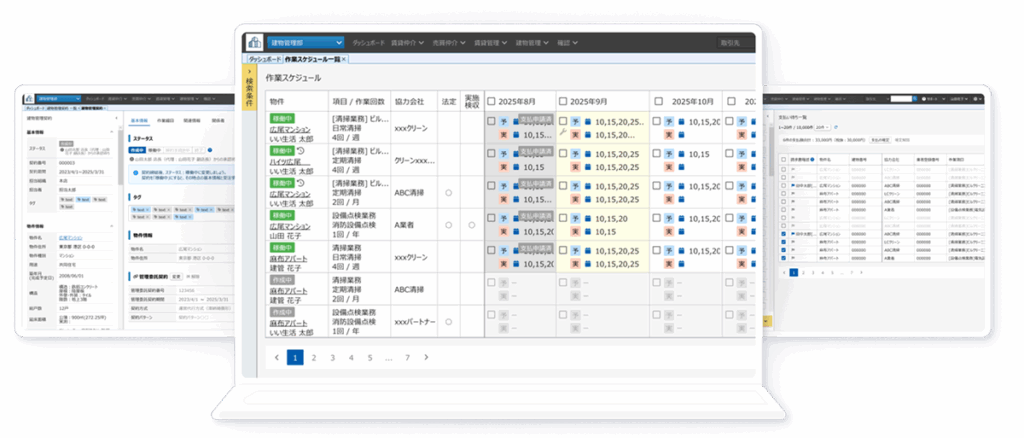Toggle the 2025年10月 column header checkbox

click(x=656, y=101)
